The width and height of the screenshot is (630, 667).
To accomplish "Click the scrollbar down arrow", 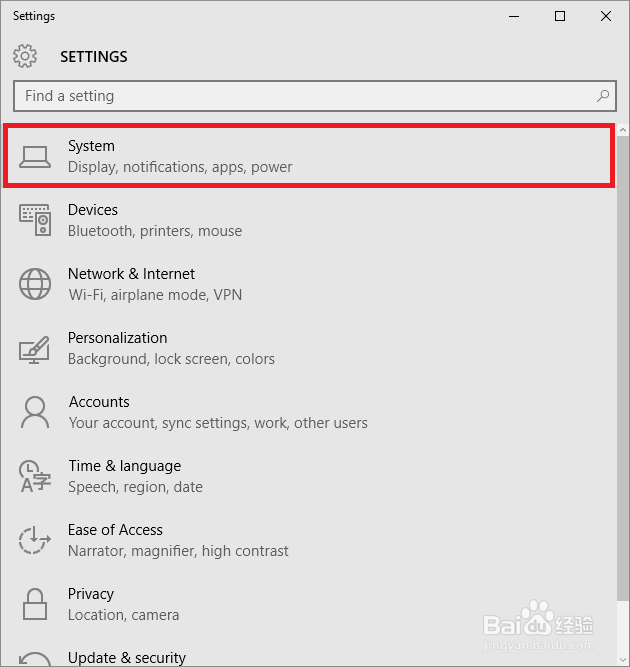I will click(x=622, y=658).
